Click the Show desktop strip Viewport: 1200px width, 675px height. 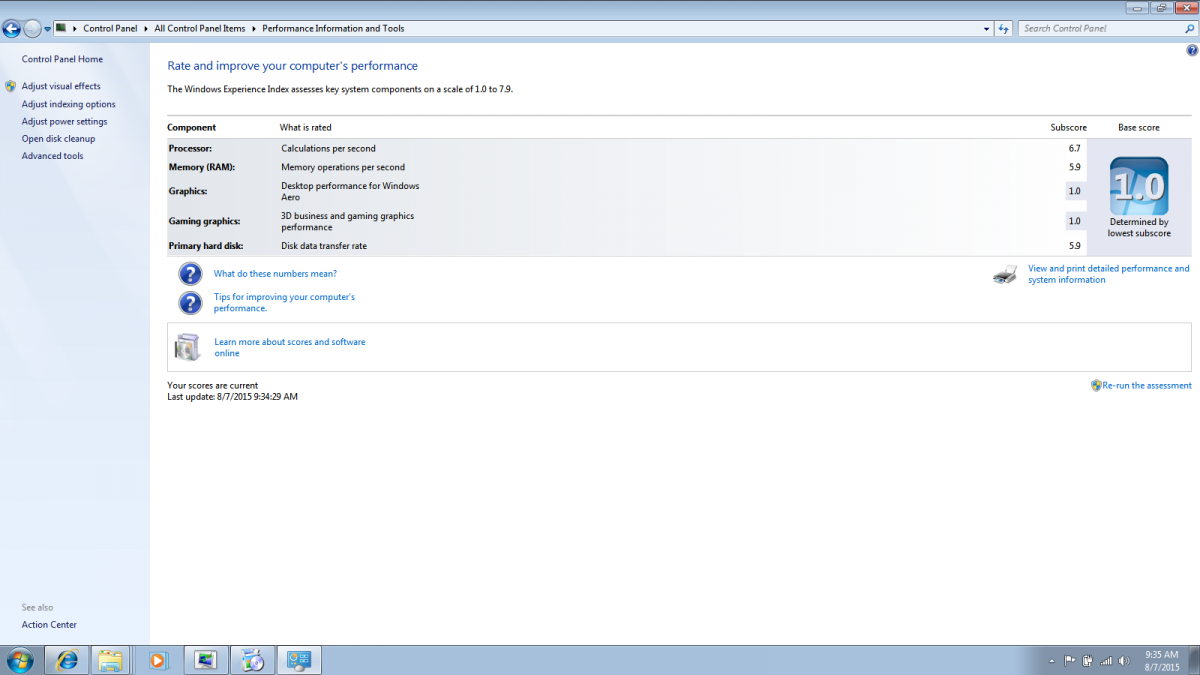tap(1193, 660)
